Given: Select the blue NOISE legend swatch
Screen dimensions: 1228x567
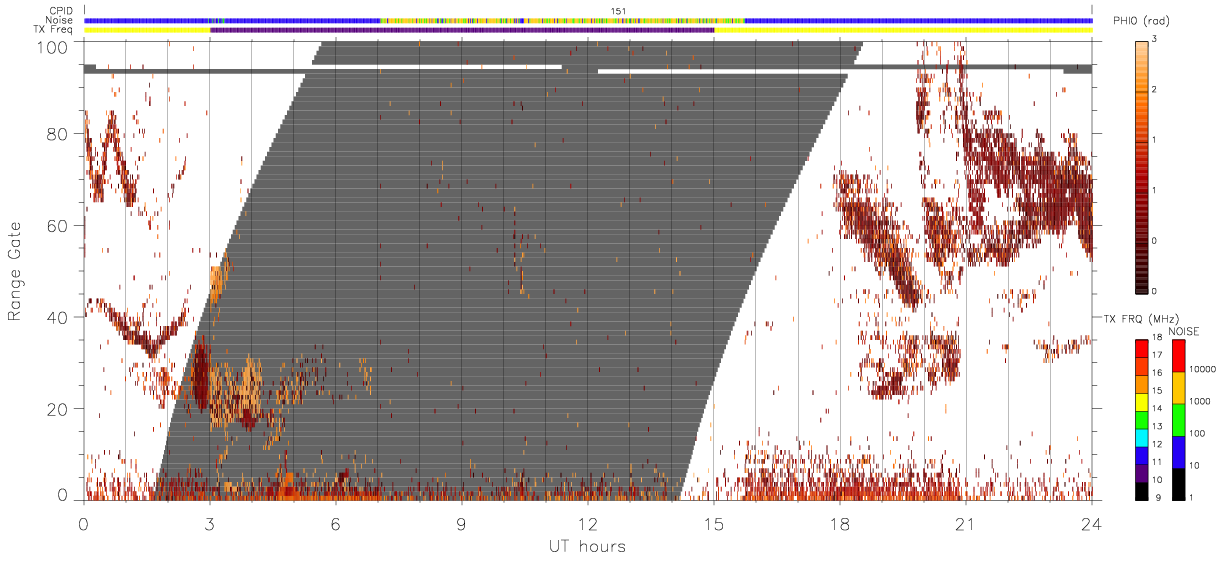Looking at the screenshot, I should pyautogui.click(x=1179, y=451).
